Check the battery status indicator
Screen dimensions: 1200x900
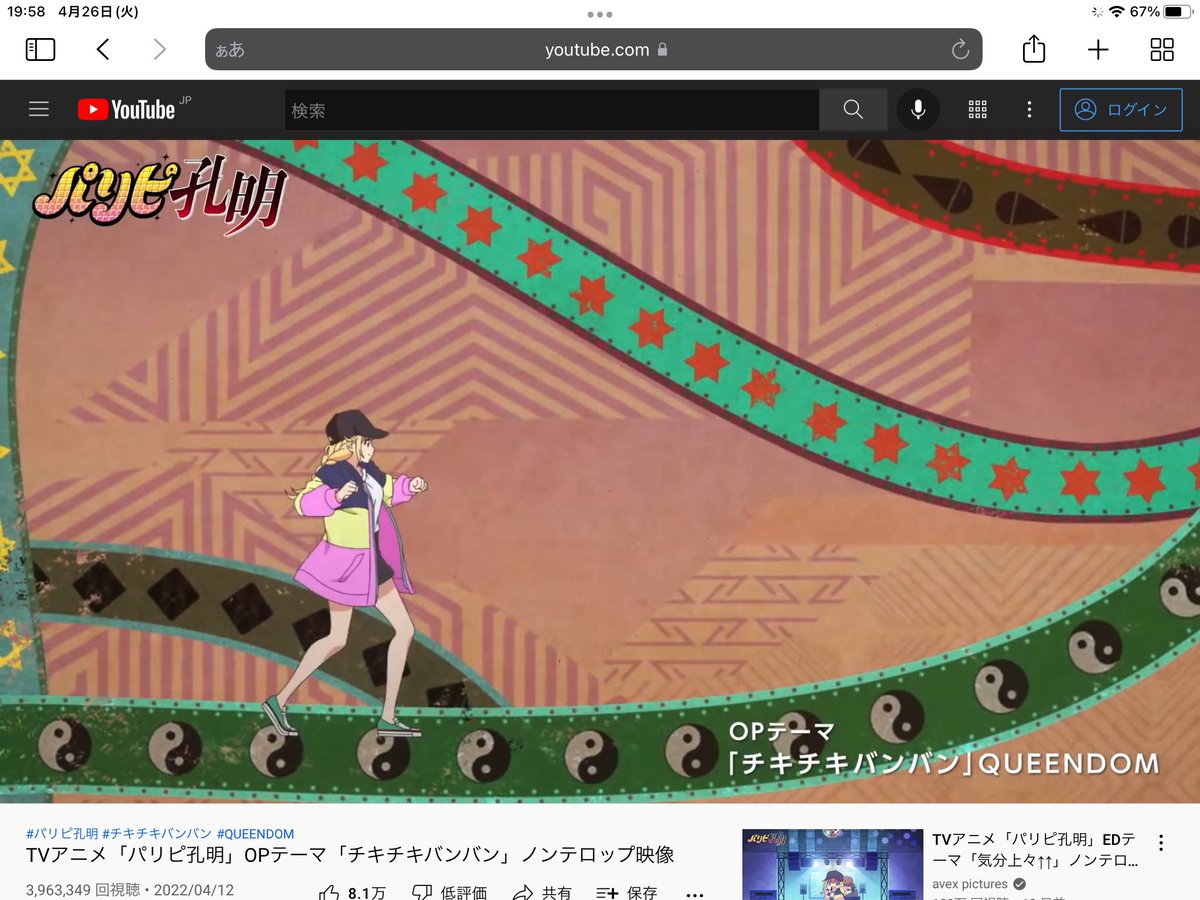(1176, 12)
